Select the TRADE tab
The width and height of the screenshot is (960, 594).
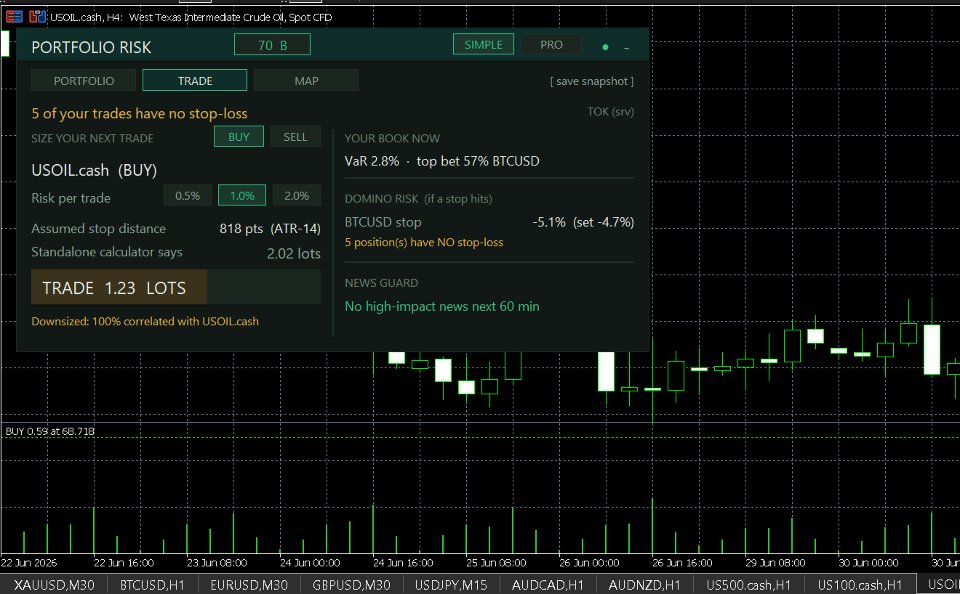pos(195,80)
